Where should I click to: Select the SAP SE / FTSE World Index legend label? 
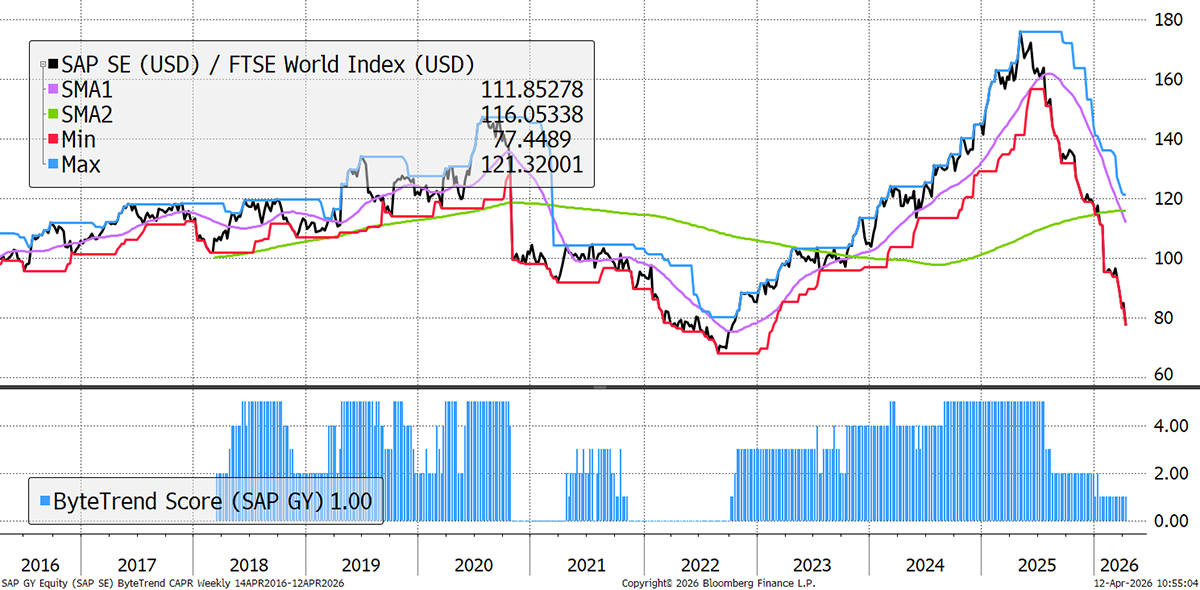267,65
